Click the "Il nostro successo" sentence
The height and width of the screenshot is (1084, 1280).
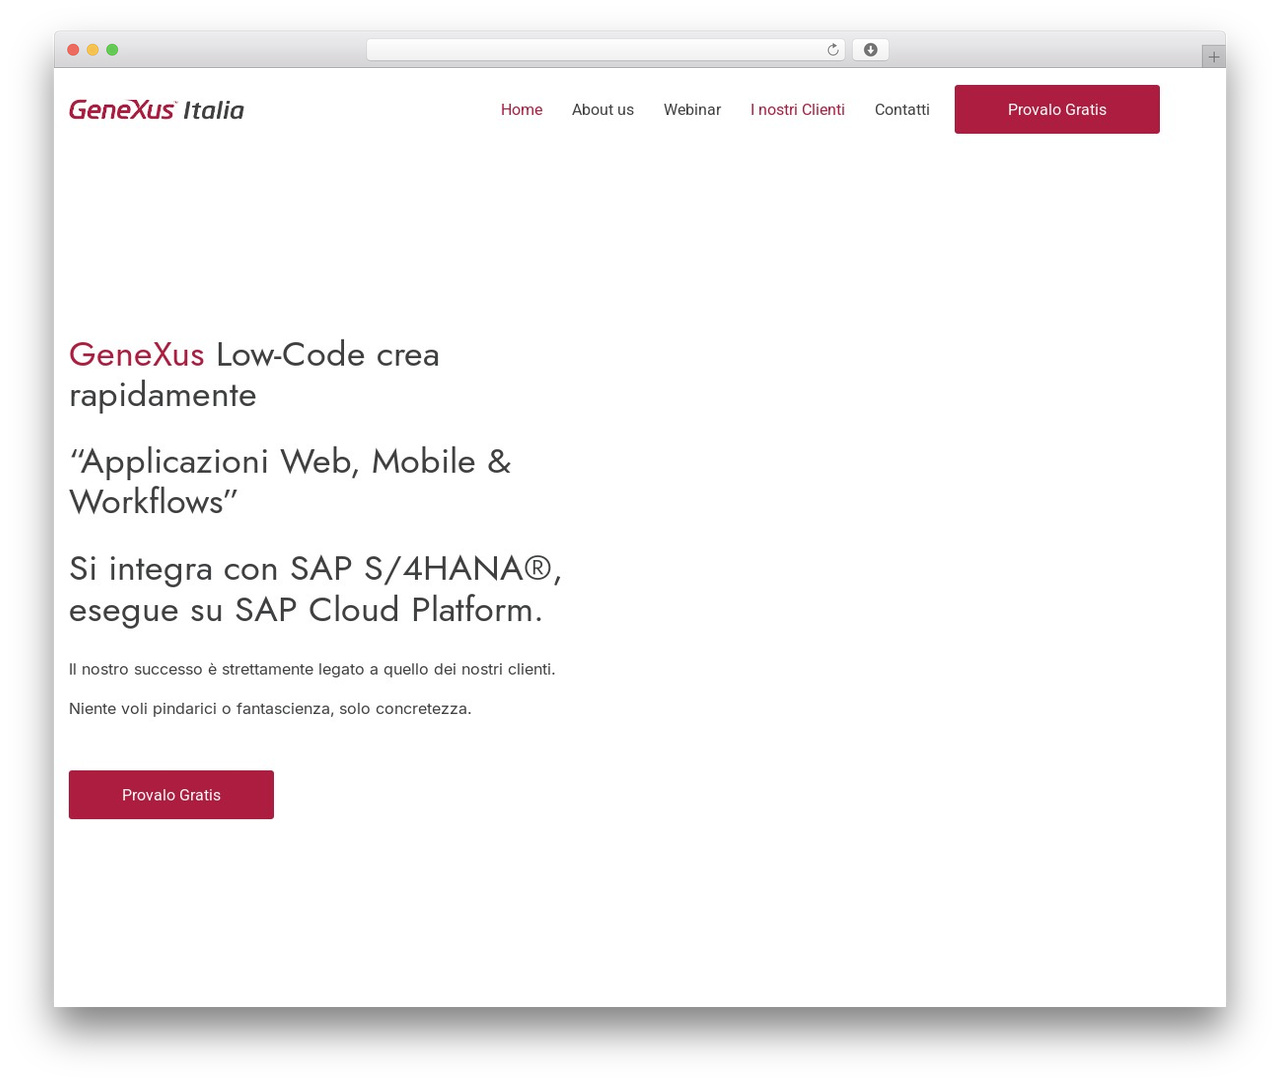point(312,669)
